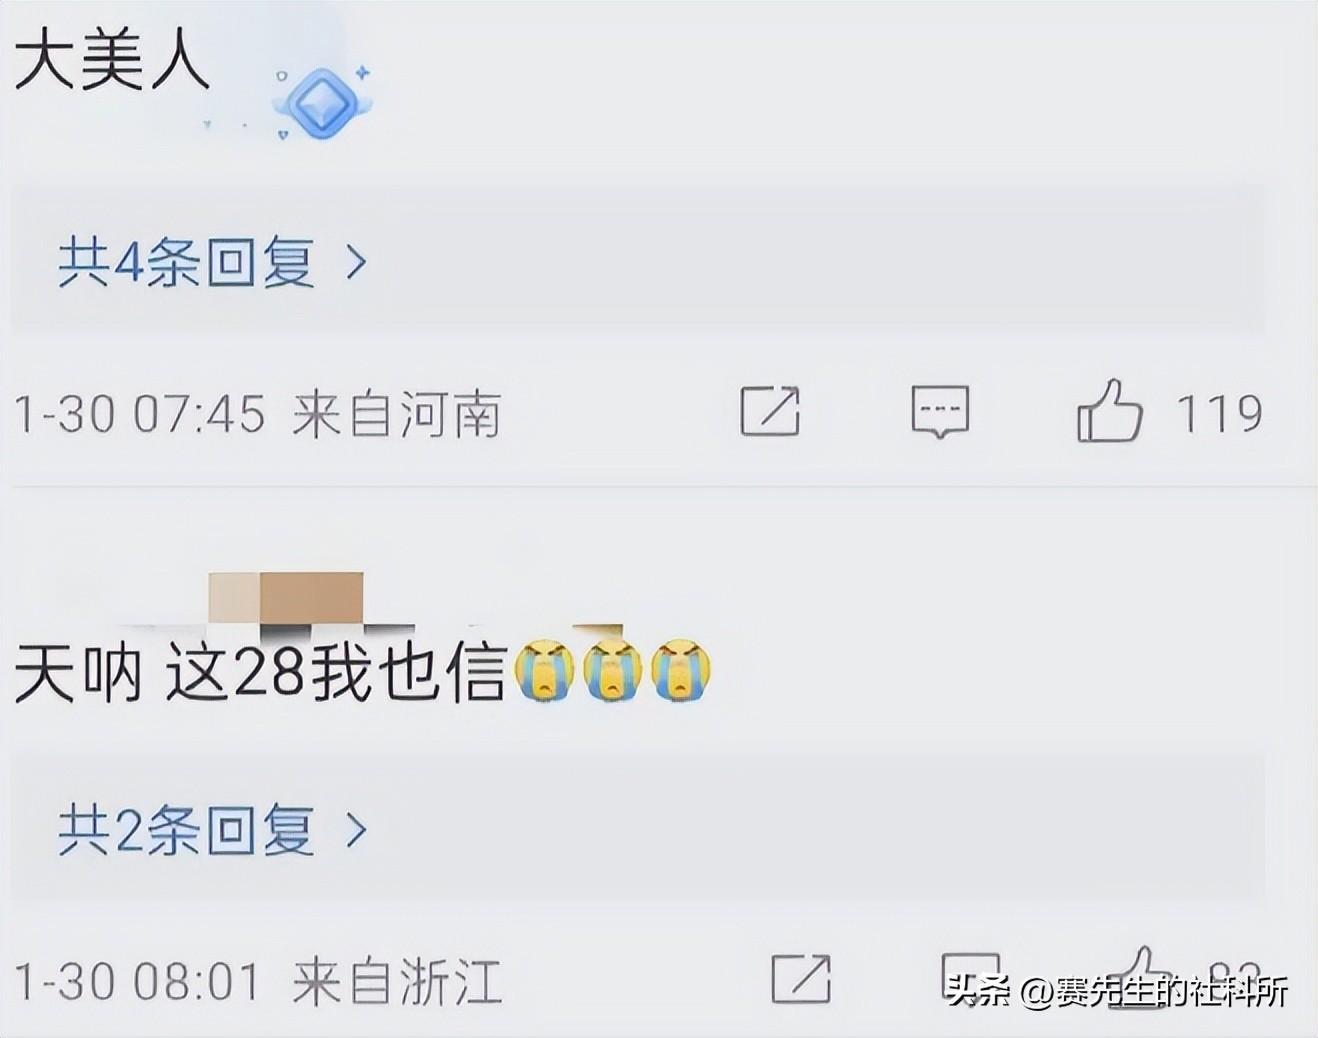Click the repost icon on the 浙江 comment
This screenshot has width=1318, height=1038.
[801, 978]
